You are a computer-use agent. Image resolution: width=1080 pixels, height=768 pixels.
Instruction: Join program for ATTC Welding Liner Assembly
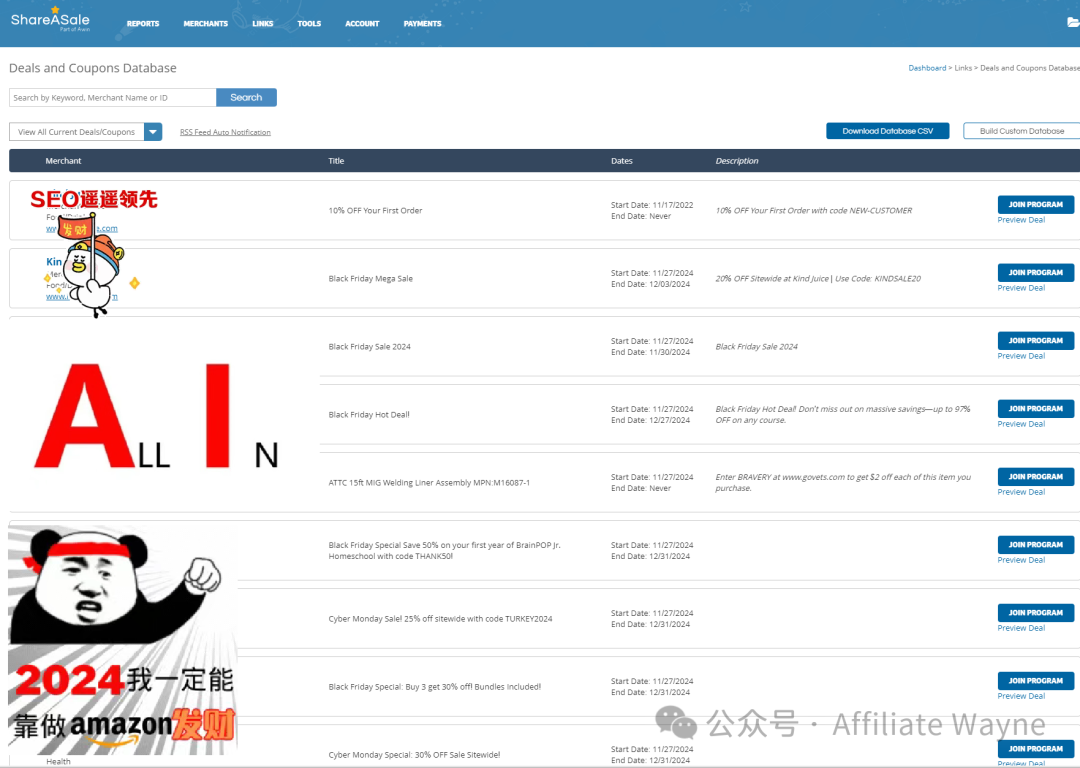1035,477
